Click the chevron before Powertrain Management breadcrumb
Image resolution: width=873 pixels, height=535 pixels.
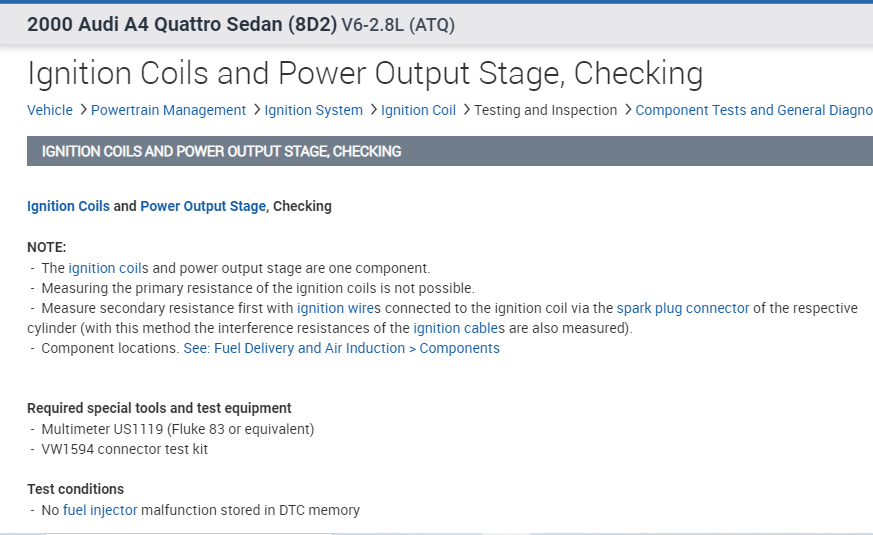pyautogui.click(x=83, y=110)
